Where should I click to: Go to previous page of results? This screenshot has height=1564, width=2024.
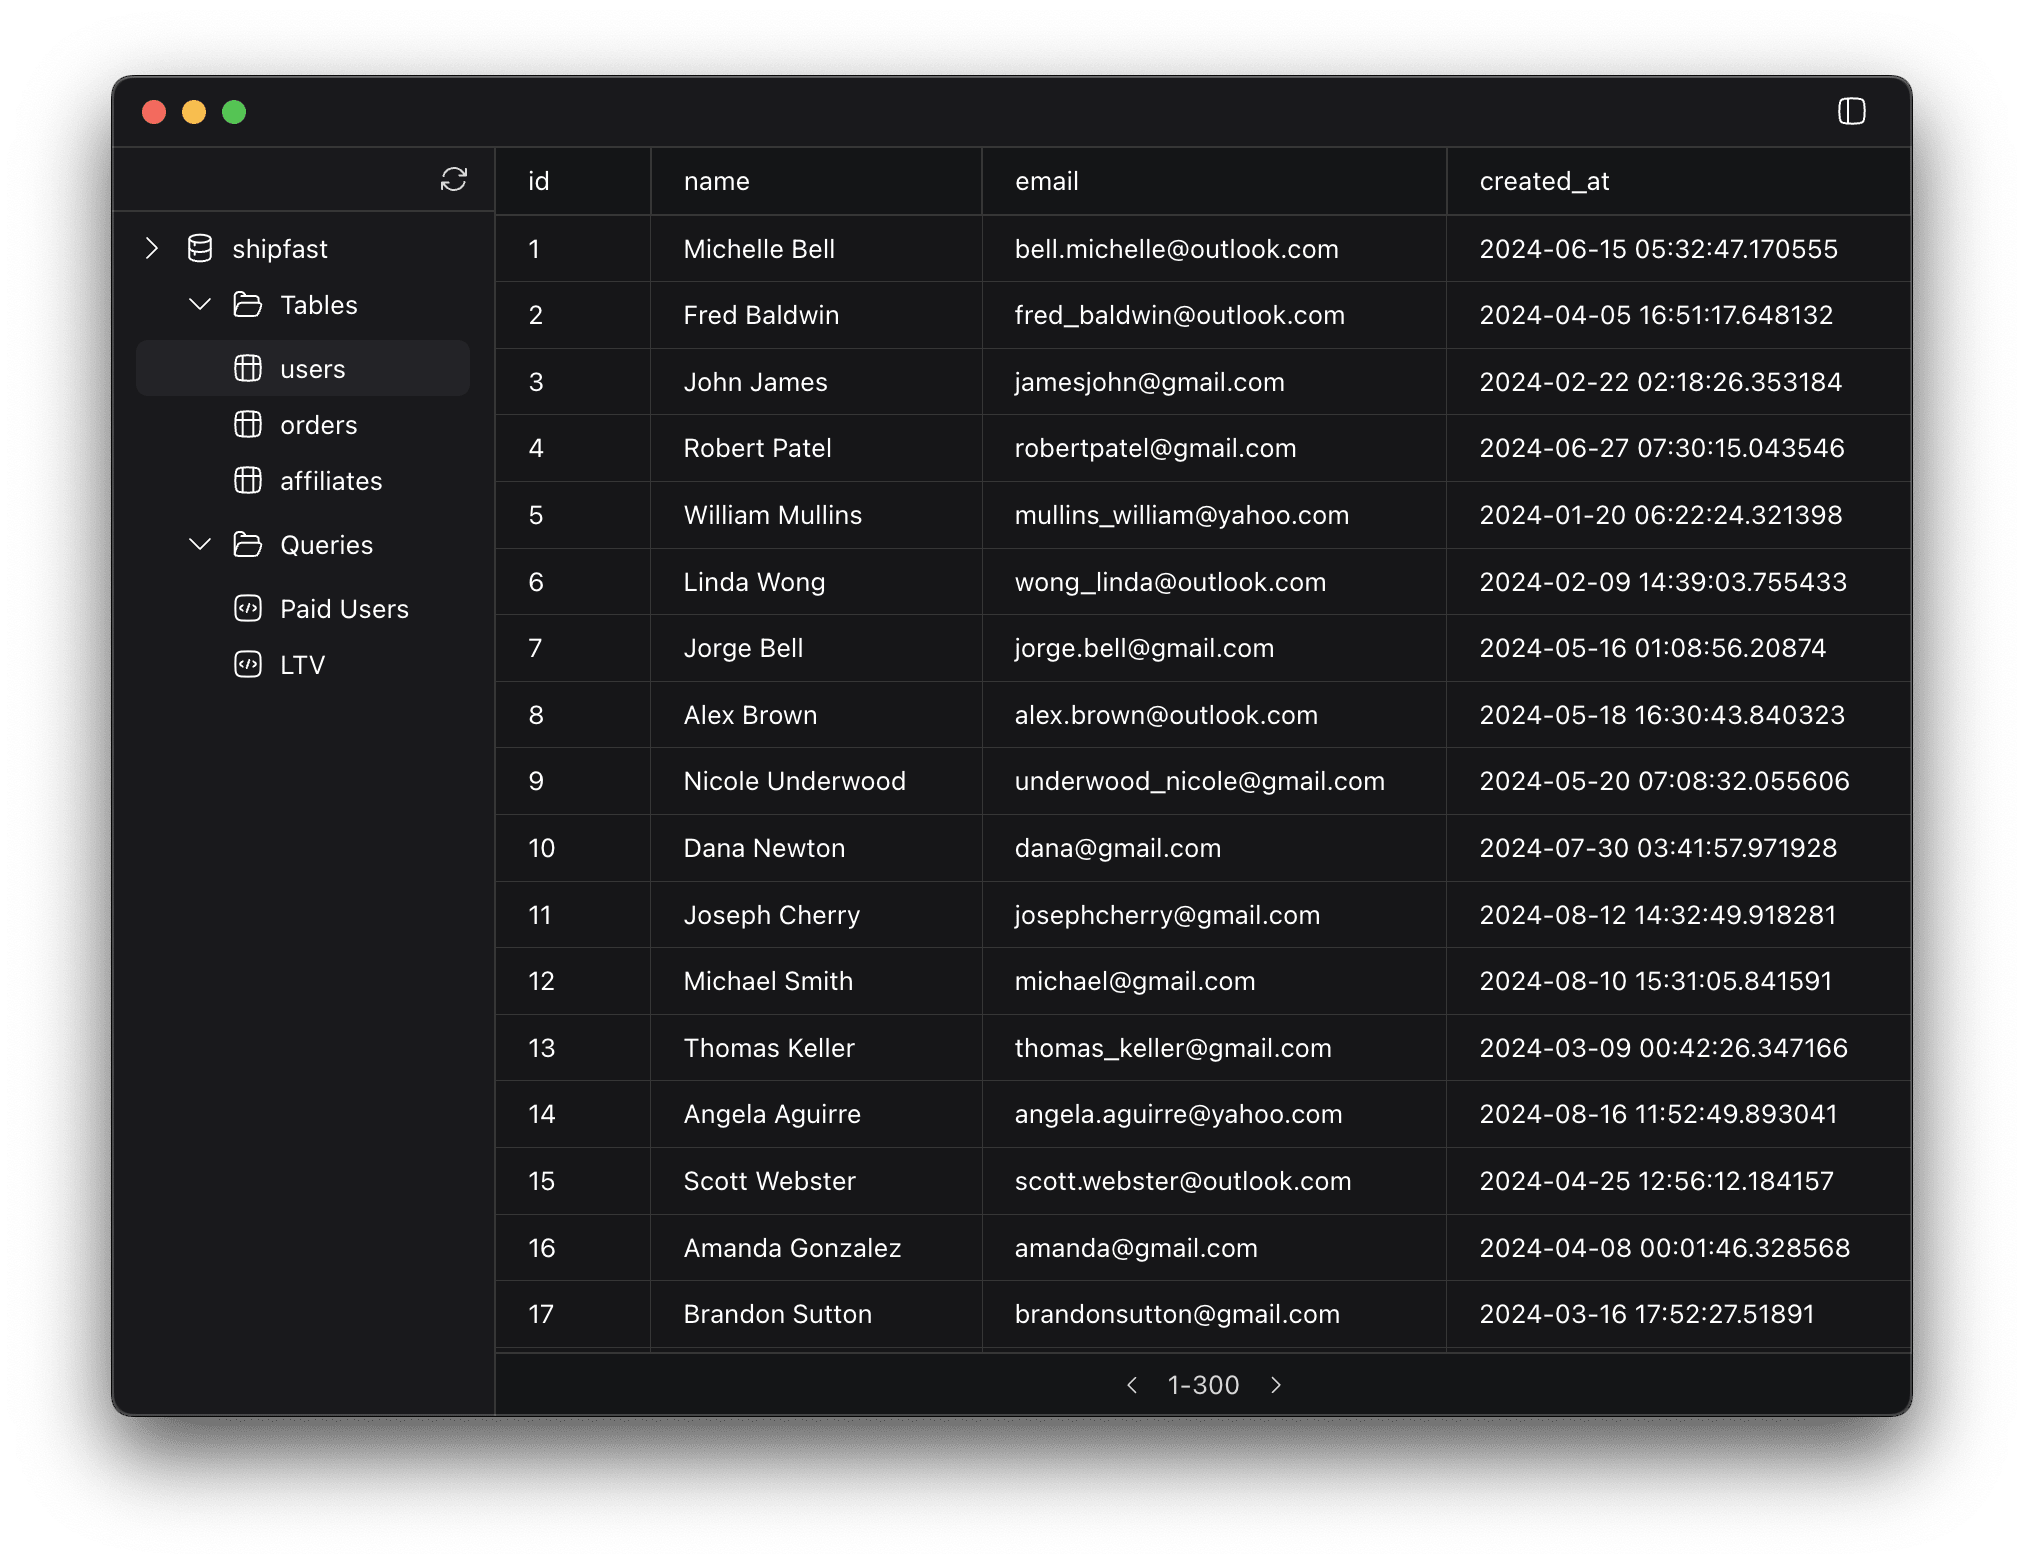pos(1132,1385)
